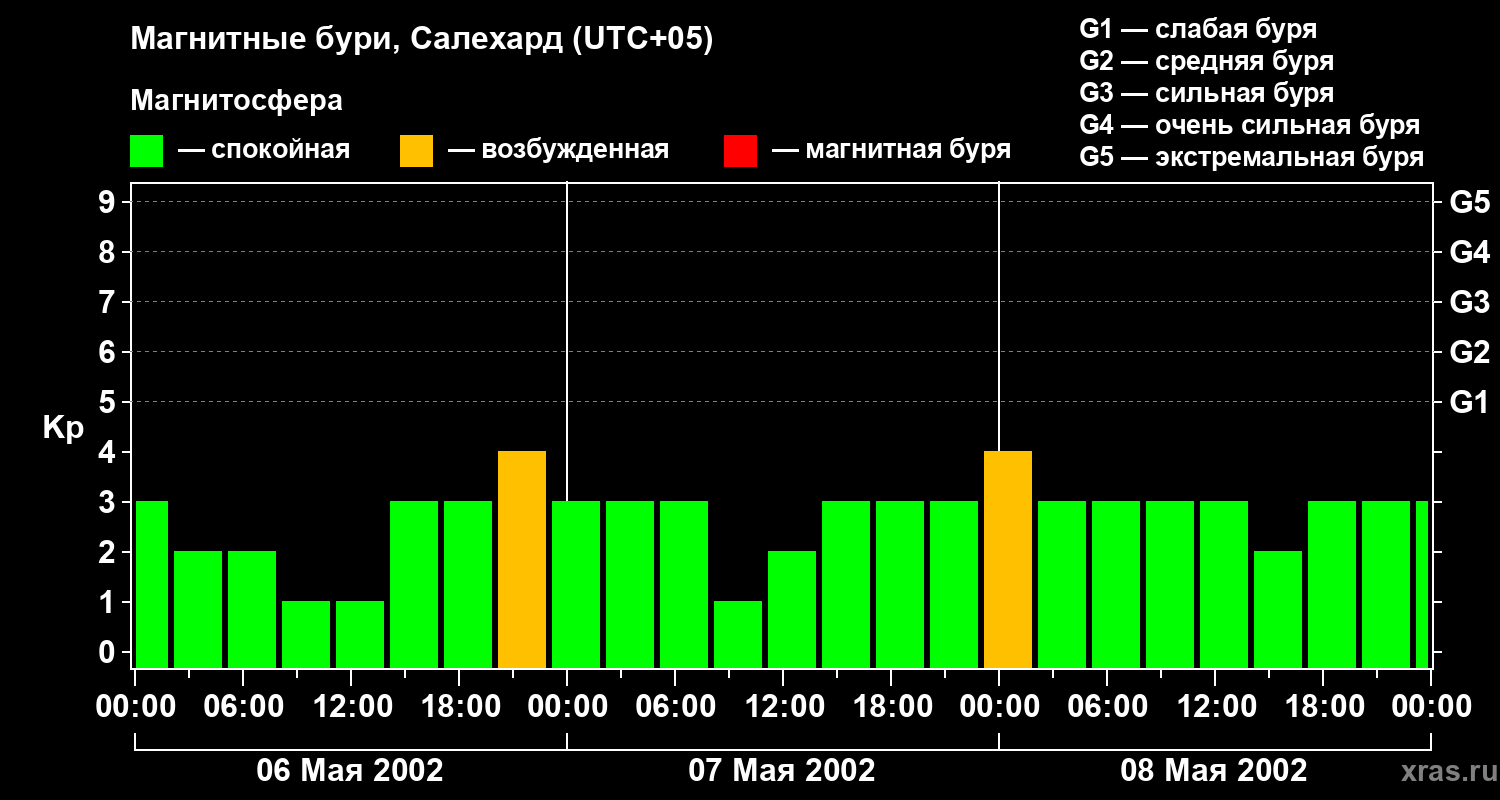Click the 'G4' label on right axis

1470,252
